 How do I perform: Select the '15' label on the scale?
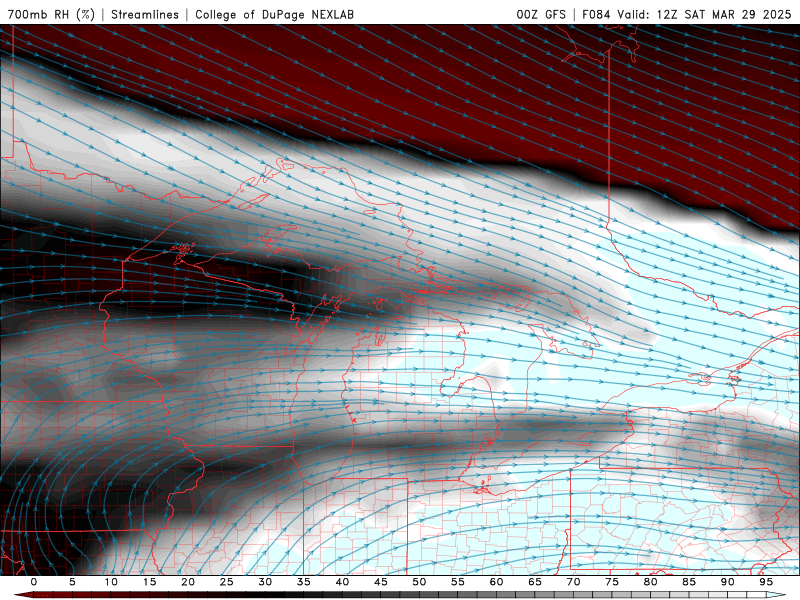[149, 582]
